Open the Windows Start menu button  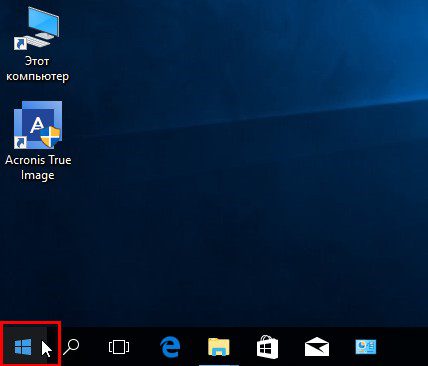[x=23, y=347]
